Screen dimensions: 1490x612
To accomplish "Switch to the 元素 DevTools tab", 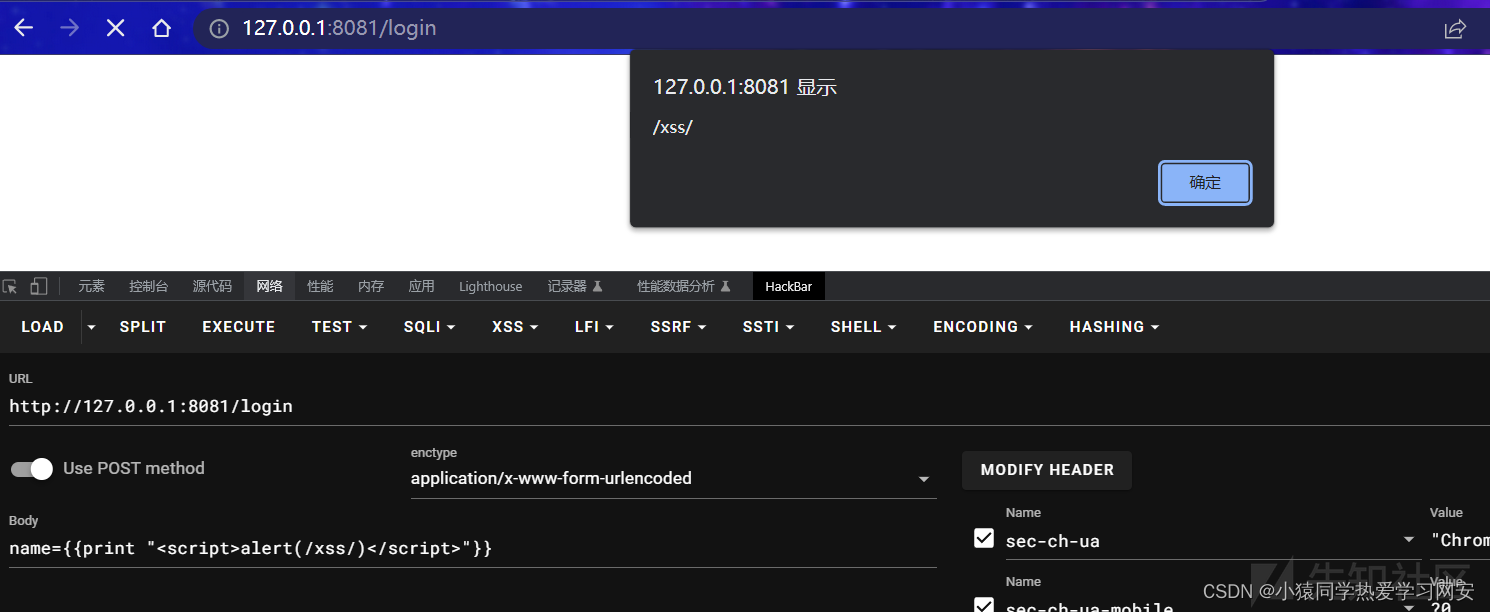I will (x=91, y=286).
